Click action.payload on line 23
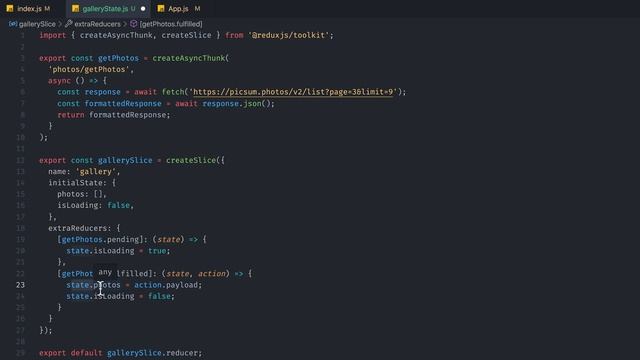 click(166, 285)
